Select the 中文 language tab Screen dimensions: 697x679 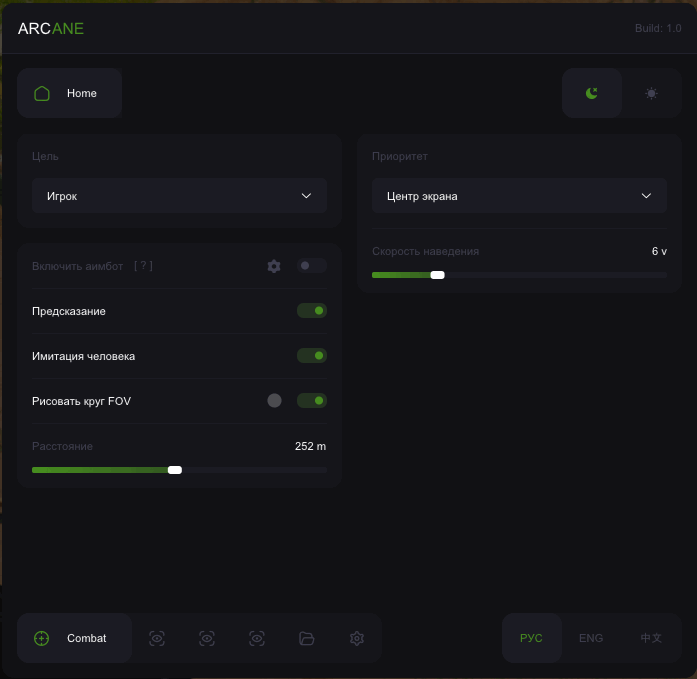coord(651,638)
